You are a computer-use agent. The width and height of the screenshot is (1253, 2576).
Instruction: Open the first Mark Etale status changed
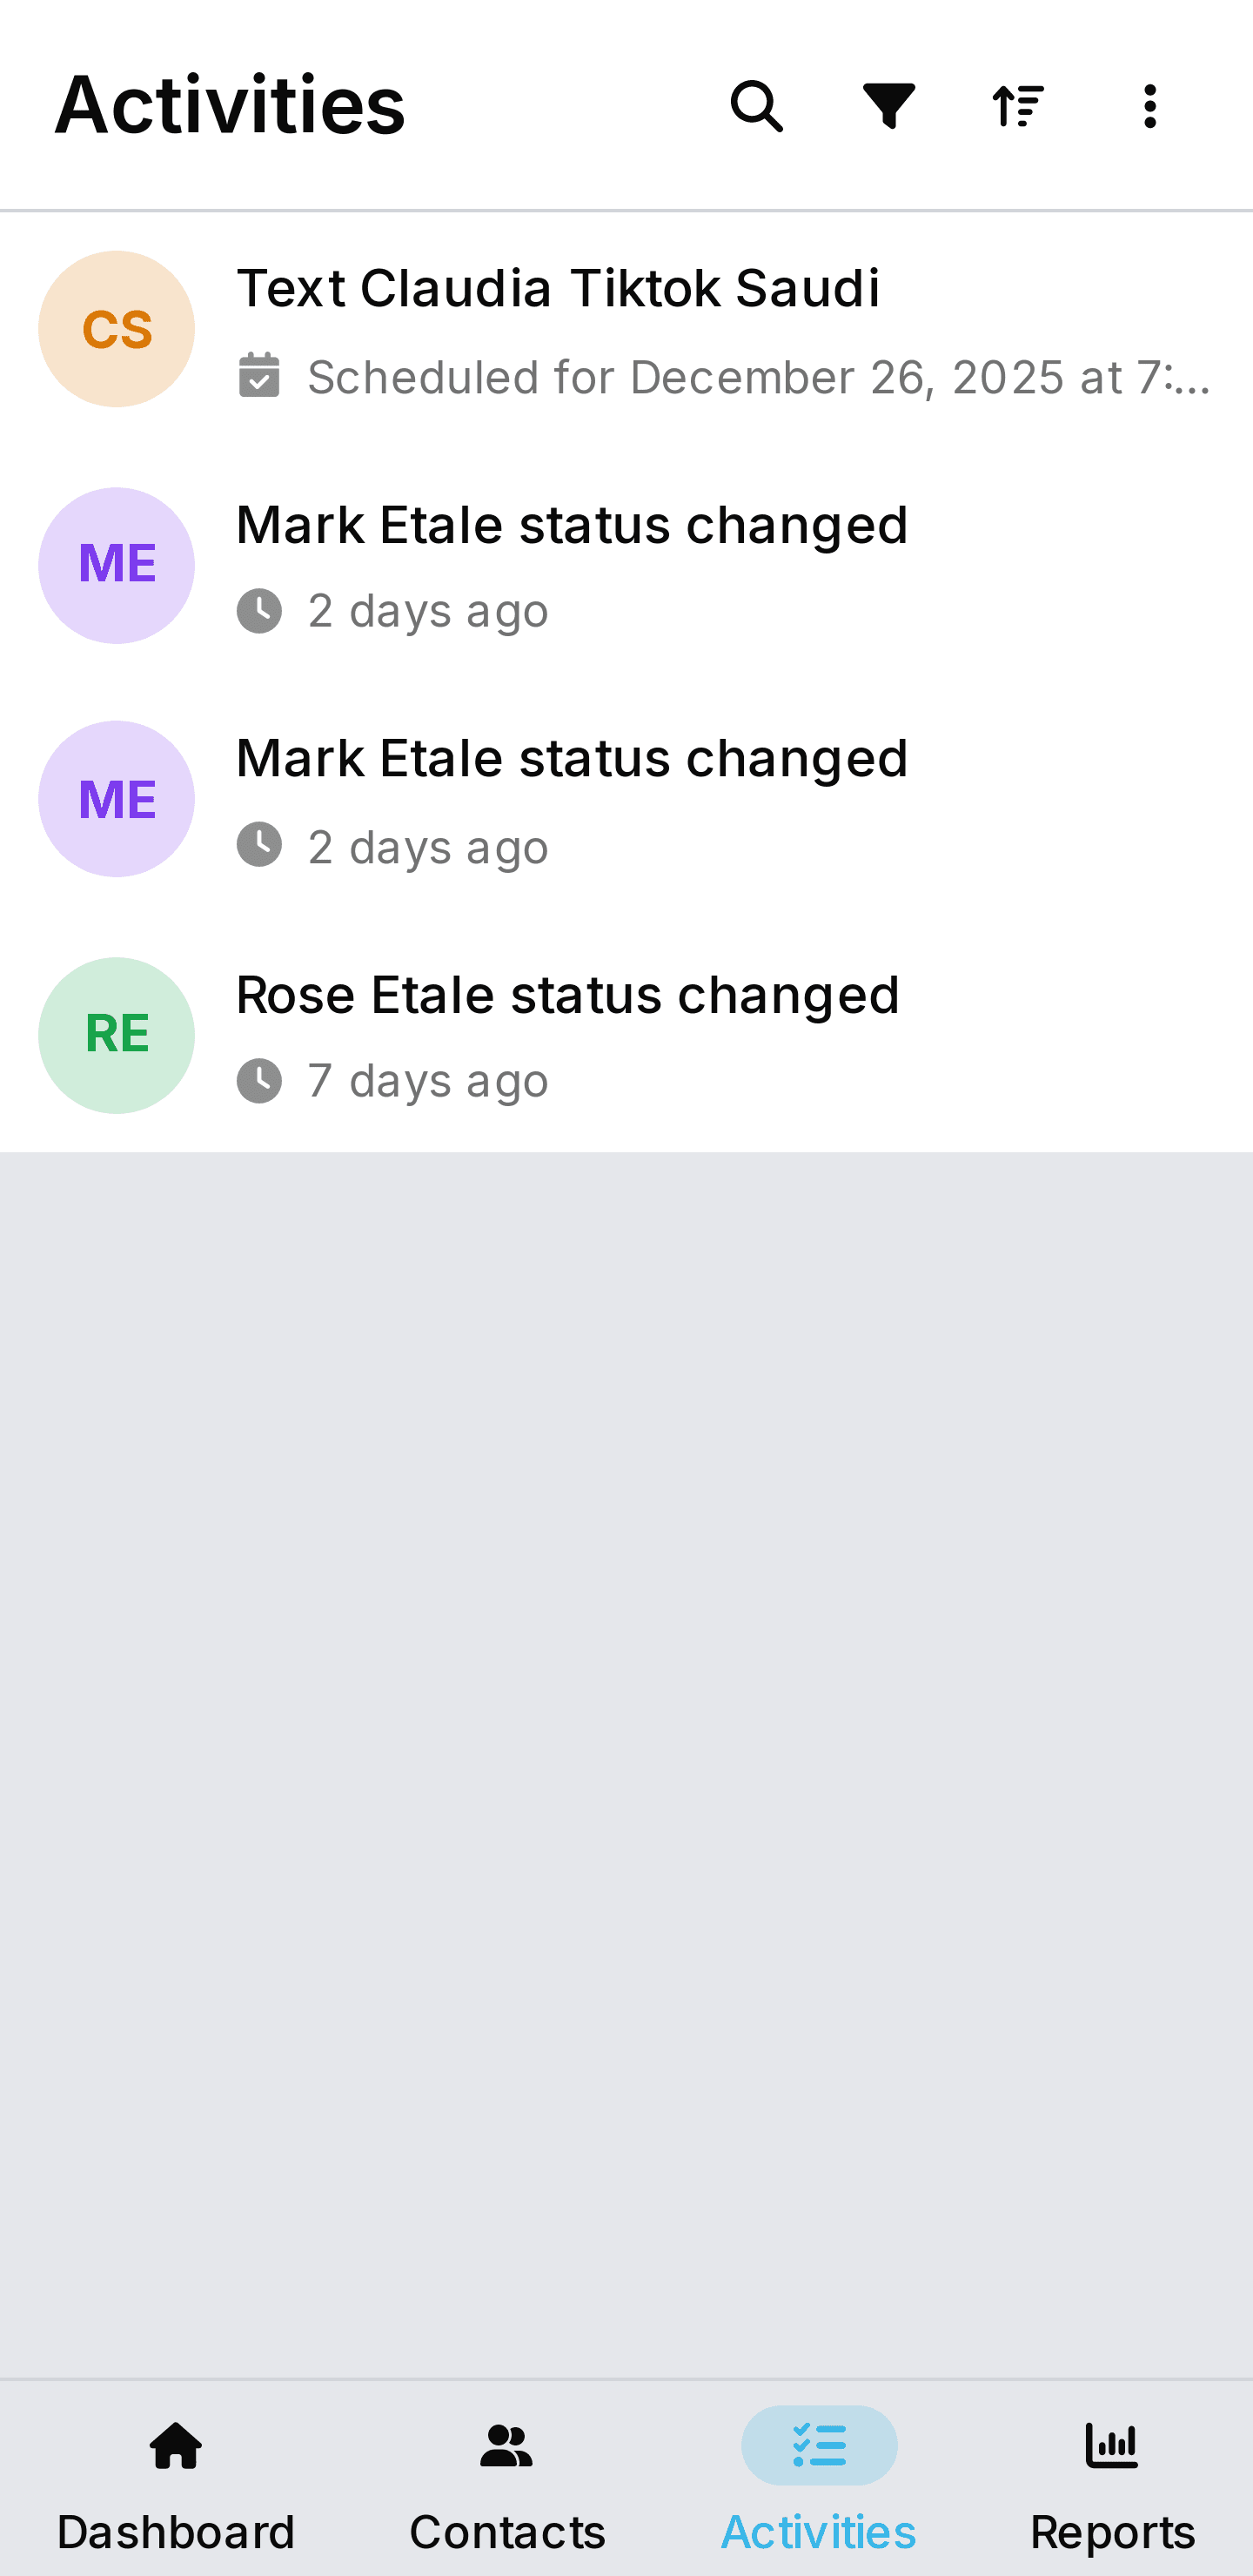pos(572,526)
